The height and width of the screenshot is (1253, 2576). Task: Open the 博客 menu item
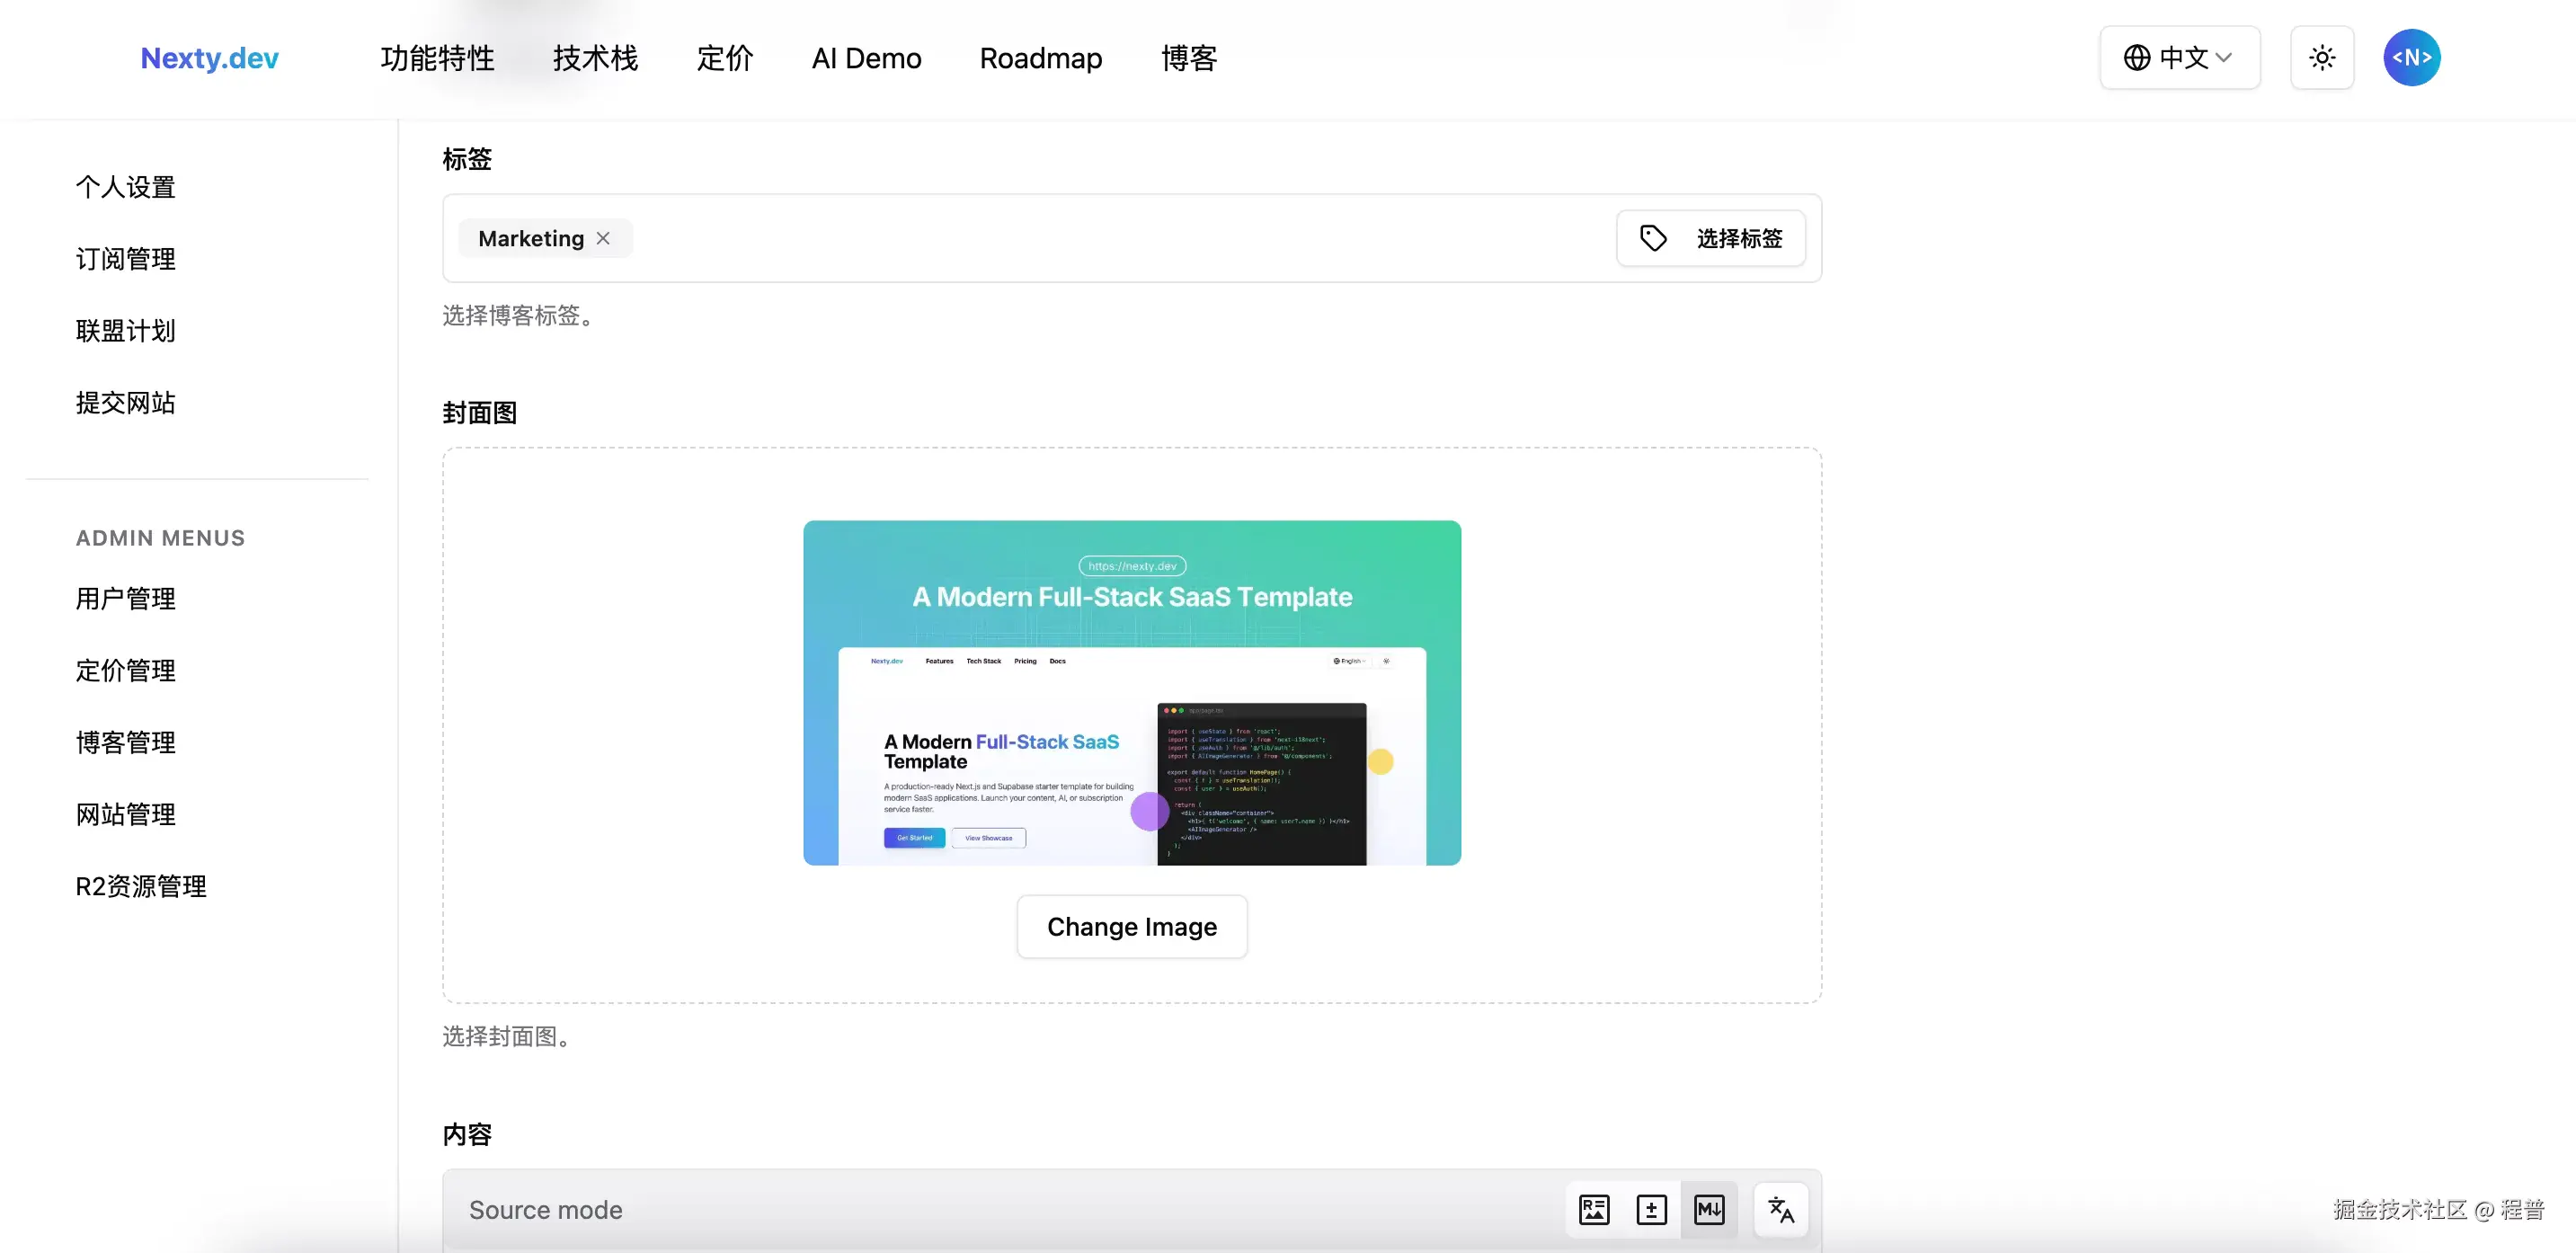pos(1188,58)
